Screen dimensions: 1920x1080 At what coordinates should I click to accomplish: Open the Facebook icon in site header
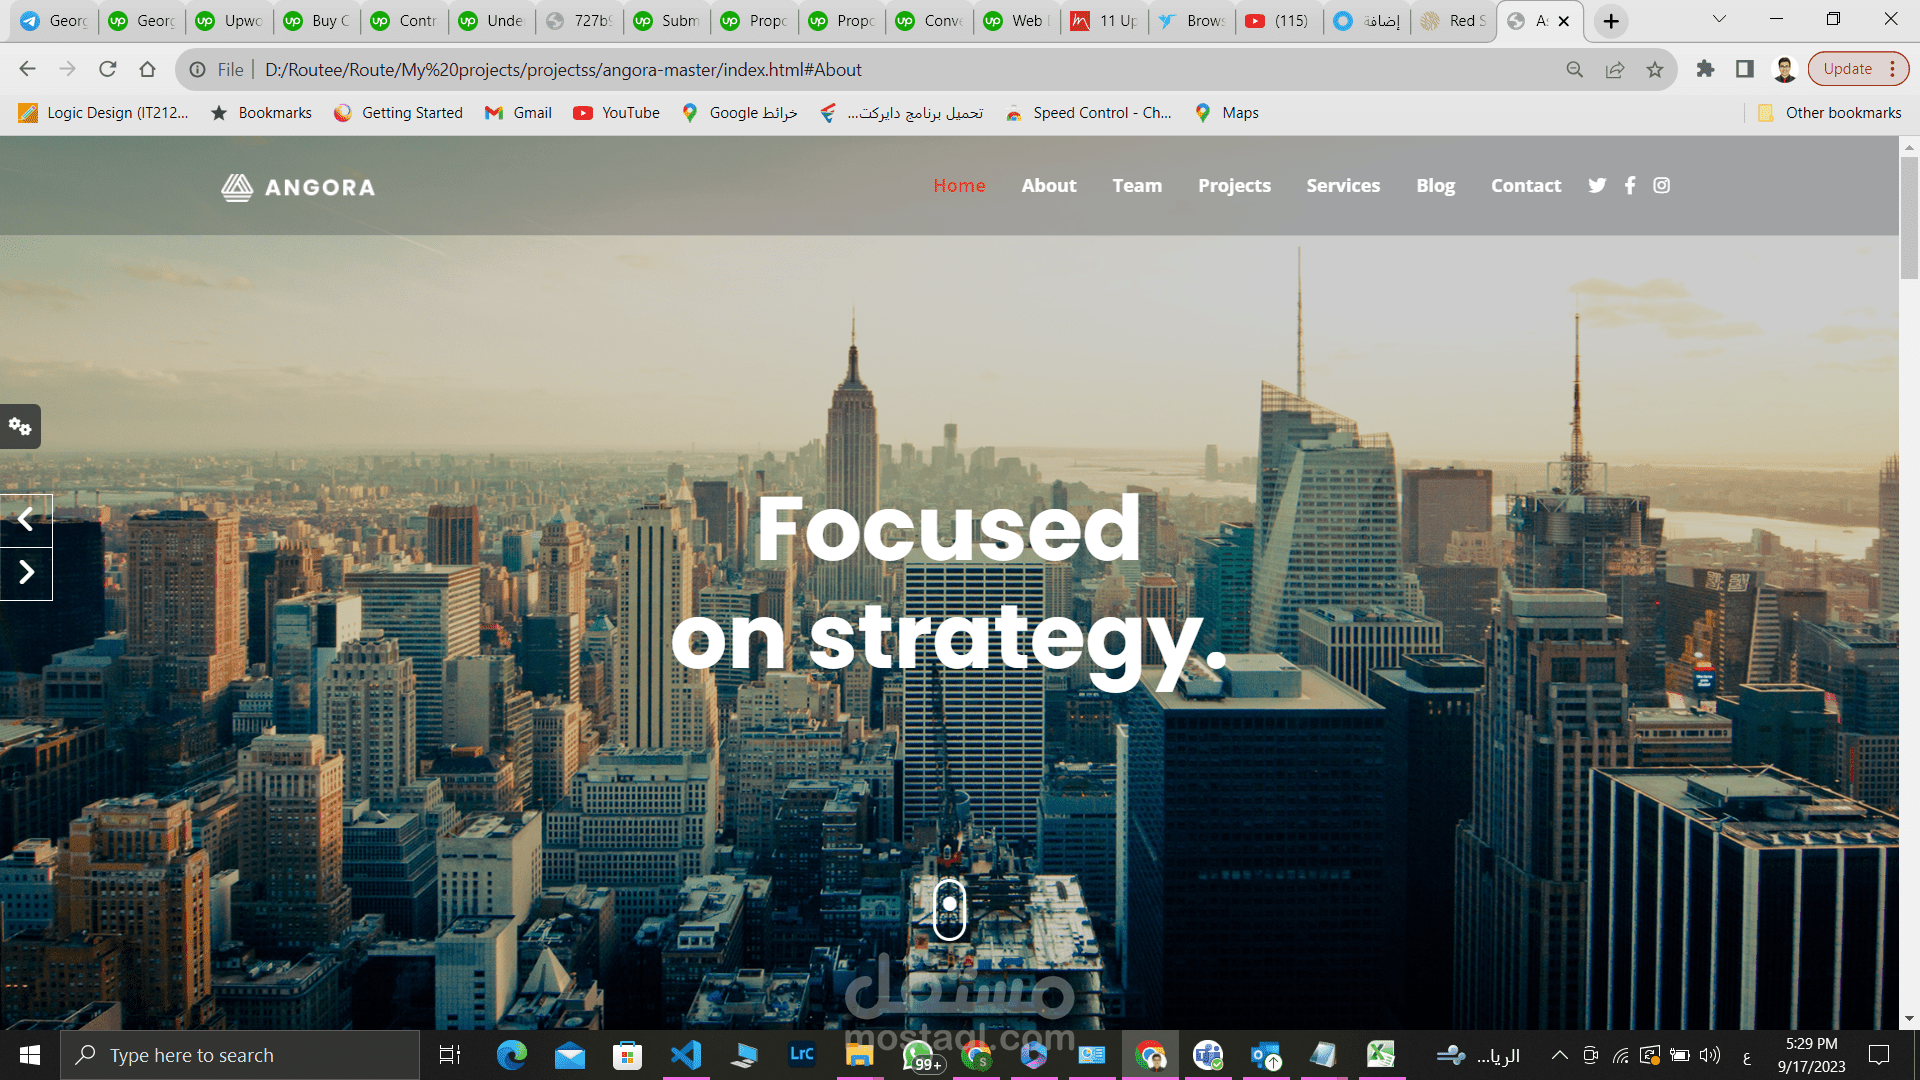[1630, 186]
